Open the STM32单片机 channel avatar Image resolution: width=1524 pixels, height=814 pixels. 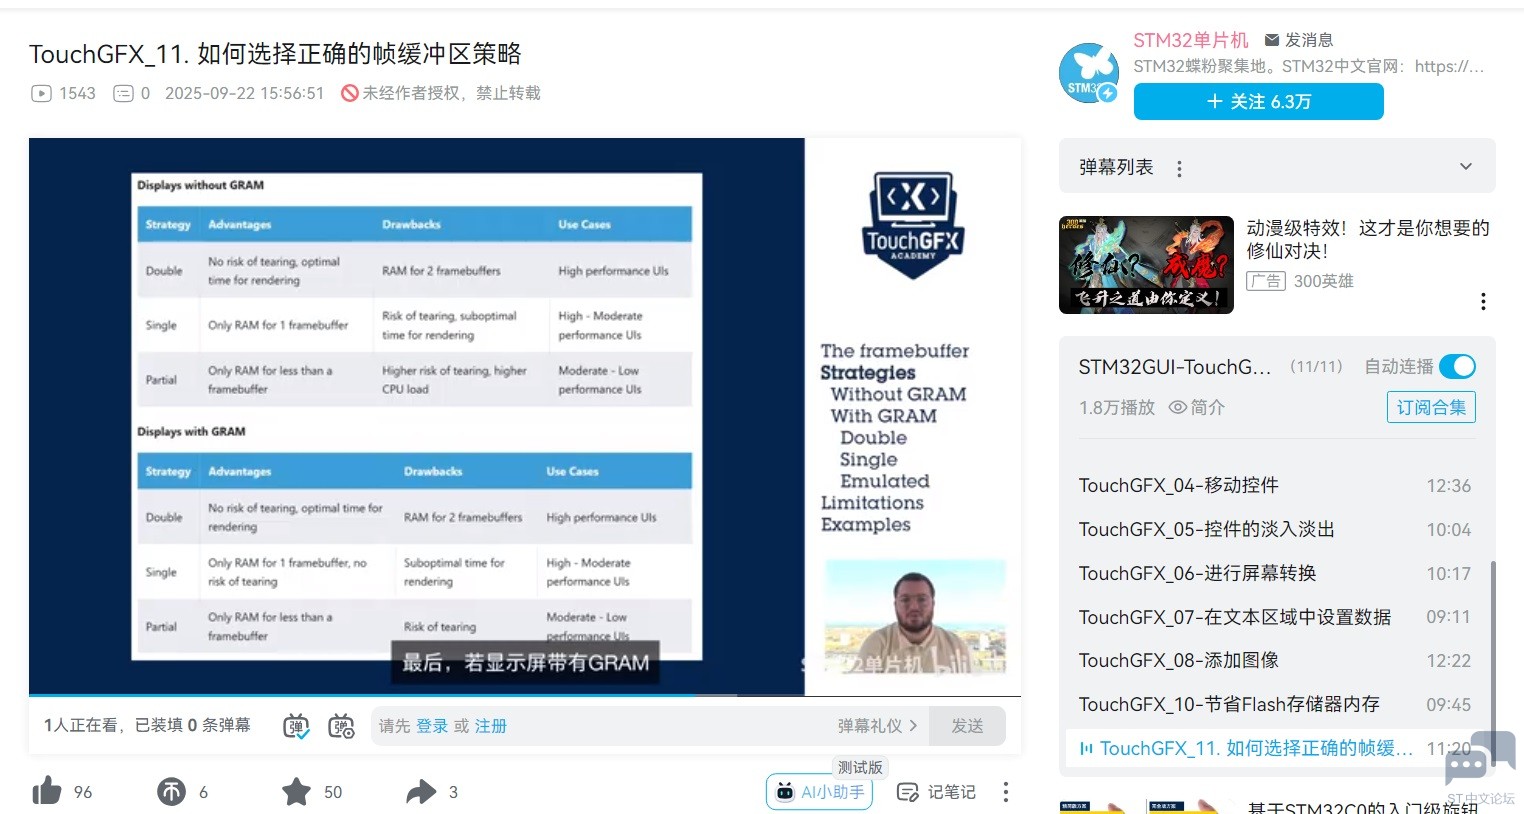(1088, 74)
